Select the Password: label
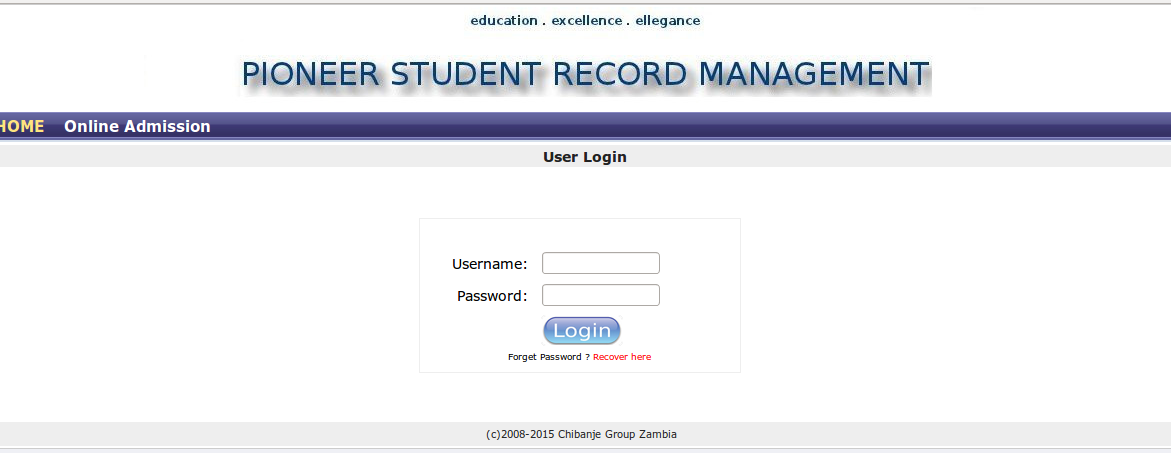Image resolution: width=1171 pixels, height=453 pixels. pos(492,296)
